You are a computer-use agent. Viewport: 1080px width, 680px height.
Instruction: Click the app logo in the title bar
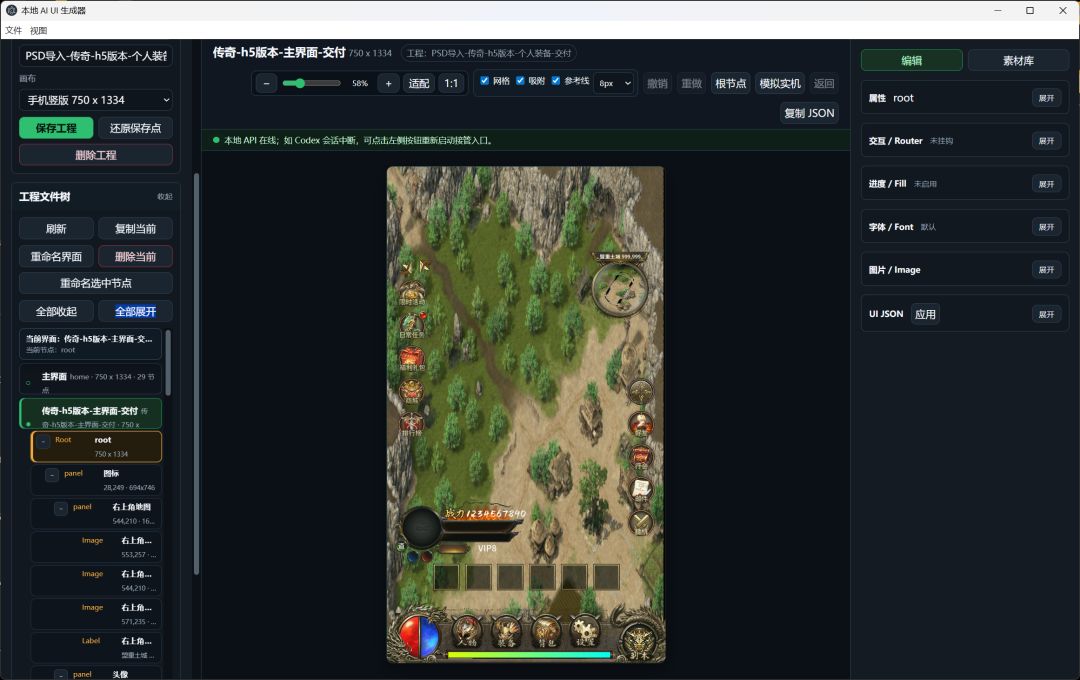pos(11,10)
